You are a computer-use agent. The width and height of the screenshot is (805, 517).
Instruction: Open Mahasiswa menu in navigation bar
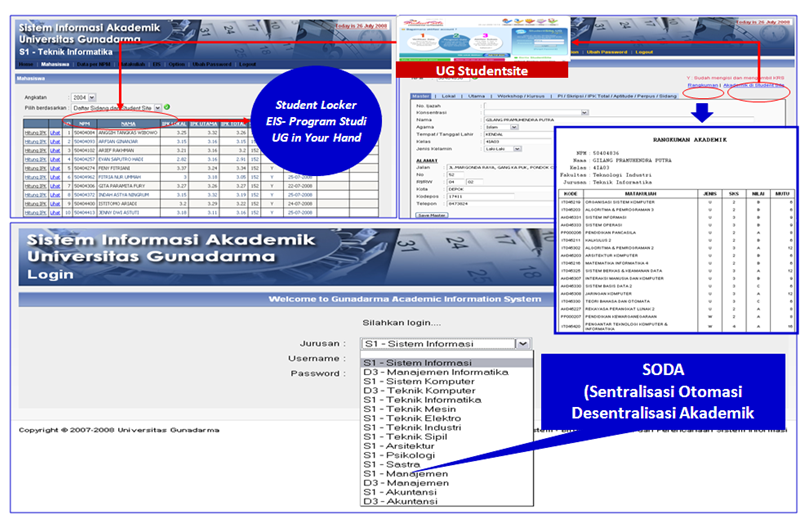[55, 64]
